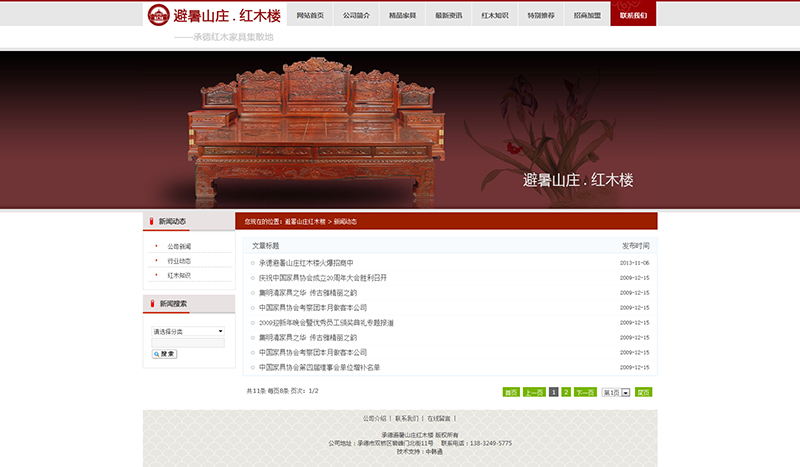Click the green 下一页 pagination button
The height and width of the screenshot is (467, 800).
[585, 392]
